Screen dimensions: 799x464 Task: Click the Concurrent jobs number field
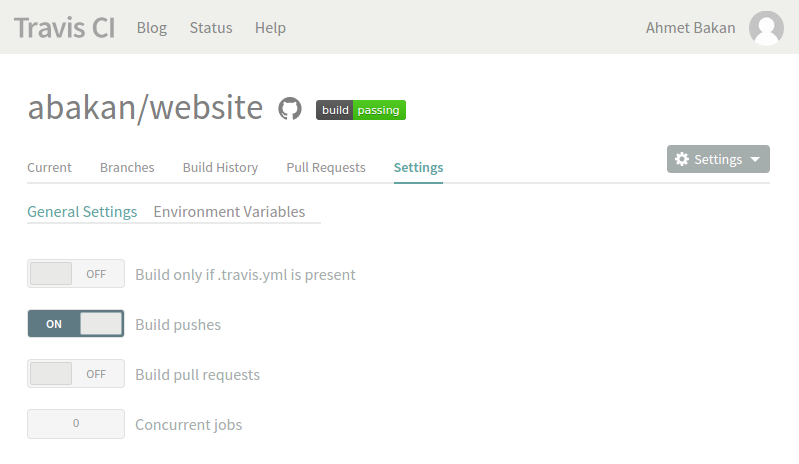[x=76, y=424]
